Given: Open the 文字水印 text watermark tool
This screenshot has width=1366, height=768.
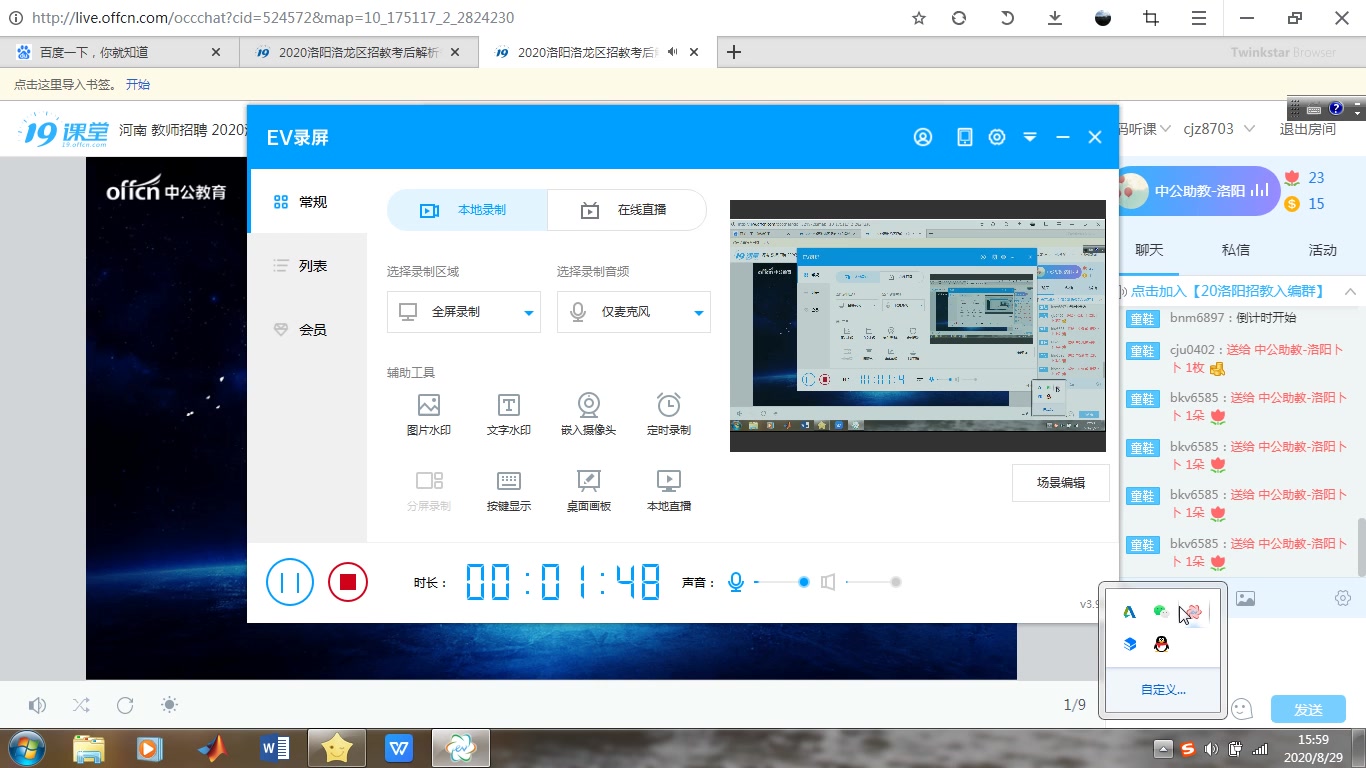Looking at the screenshot, I should [508, 414].
